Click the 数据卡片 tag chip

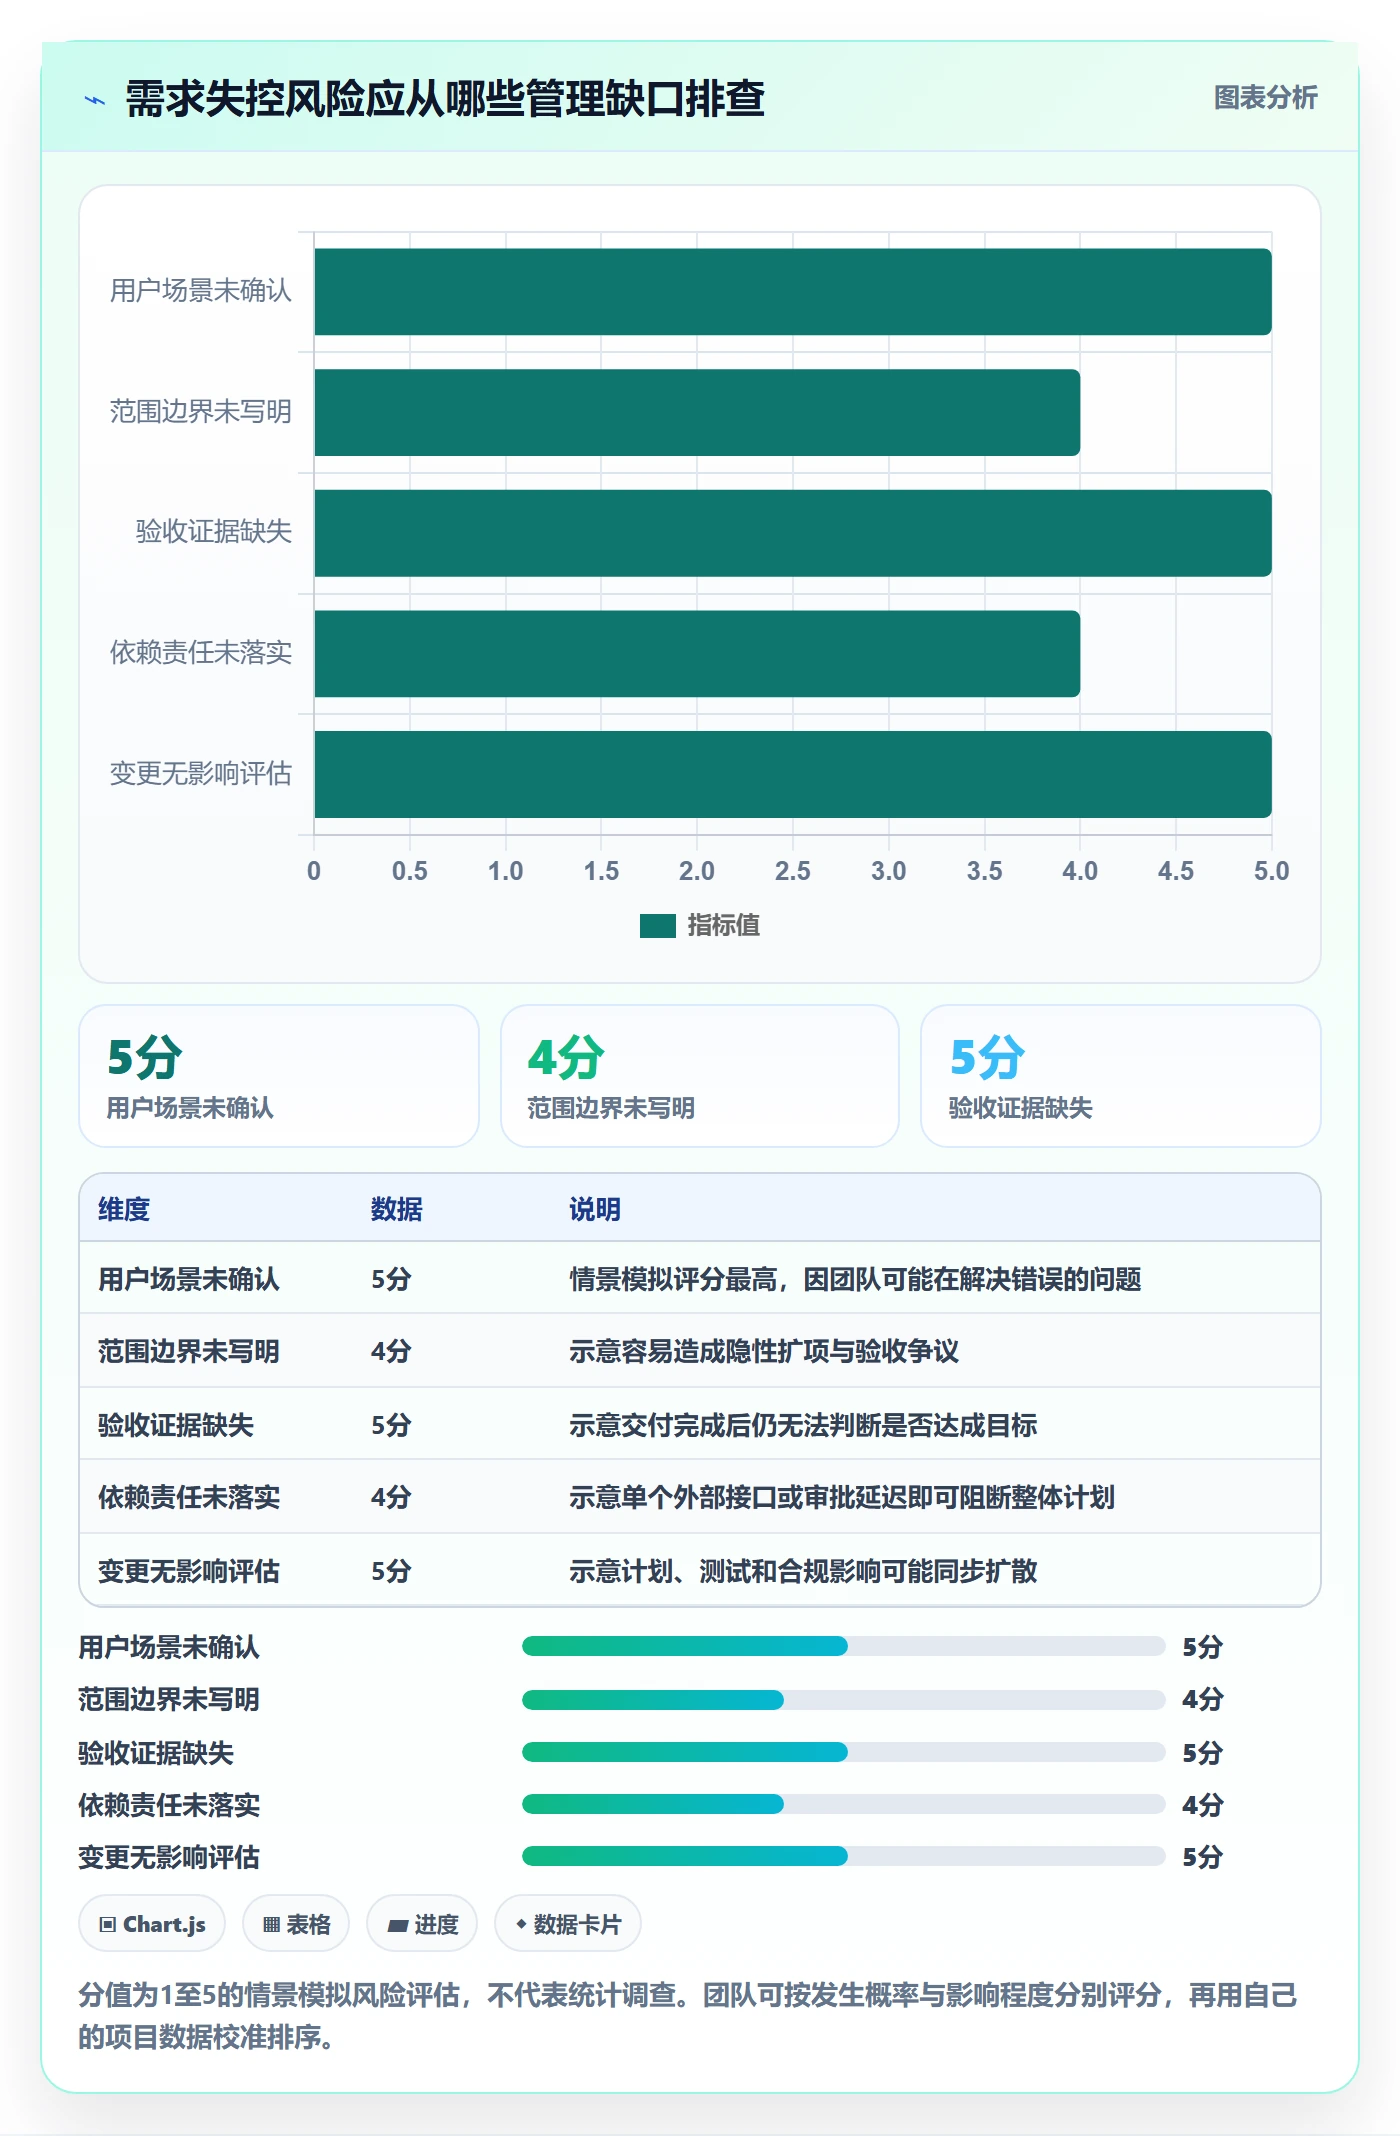pos(568,1924)
